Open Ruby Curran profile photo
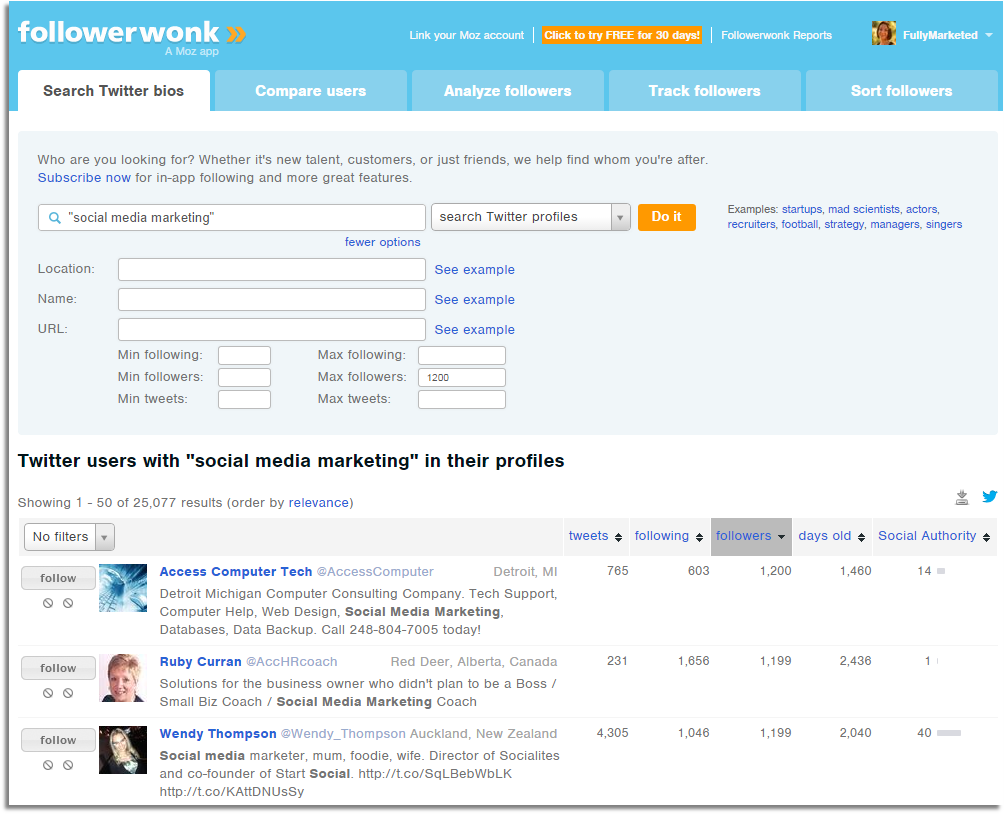The image size is (1004, 814). pyautogui.click(x=123, y=678)
